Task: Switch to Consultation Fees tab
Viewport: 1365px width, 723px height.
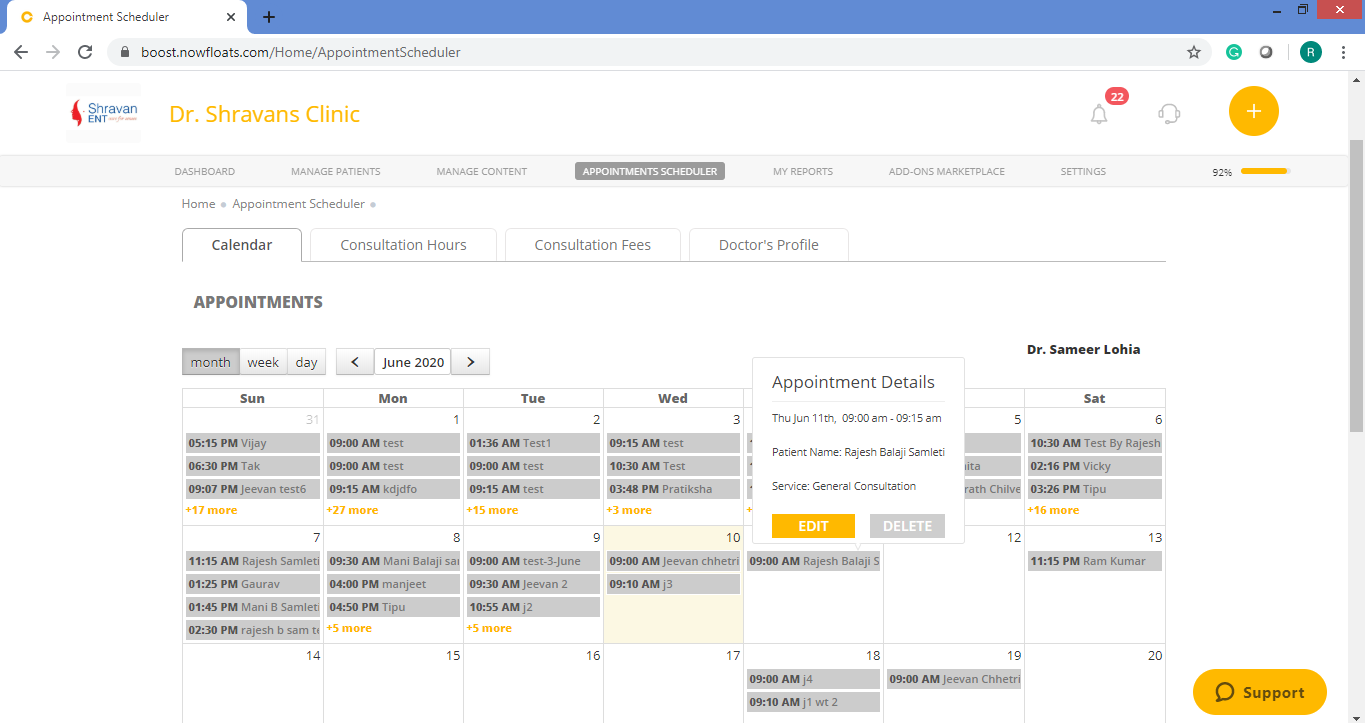Action: (x=593, y=245)
